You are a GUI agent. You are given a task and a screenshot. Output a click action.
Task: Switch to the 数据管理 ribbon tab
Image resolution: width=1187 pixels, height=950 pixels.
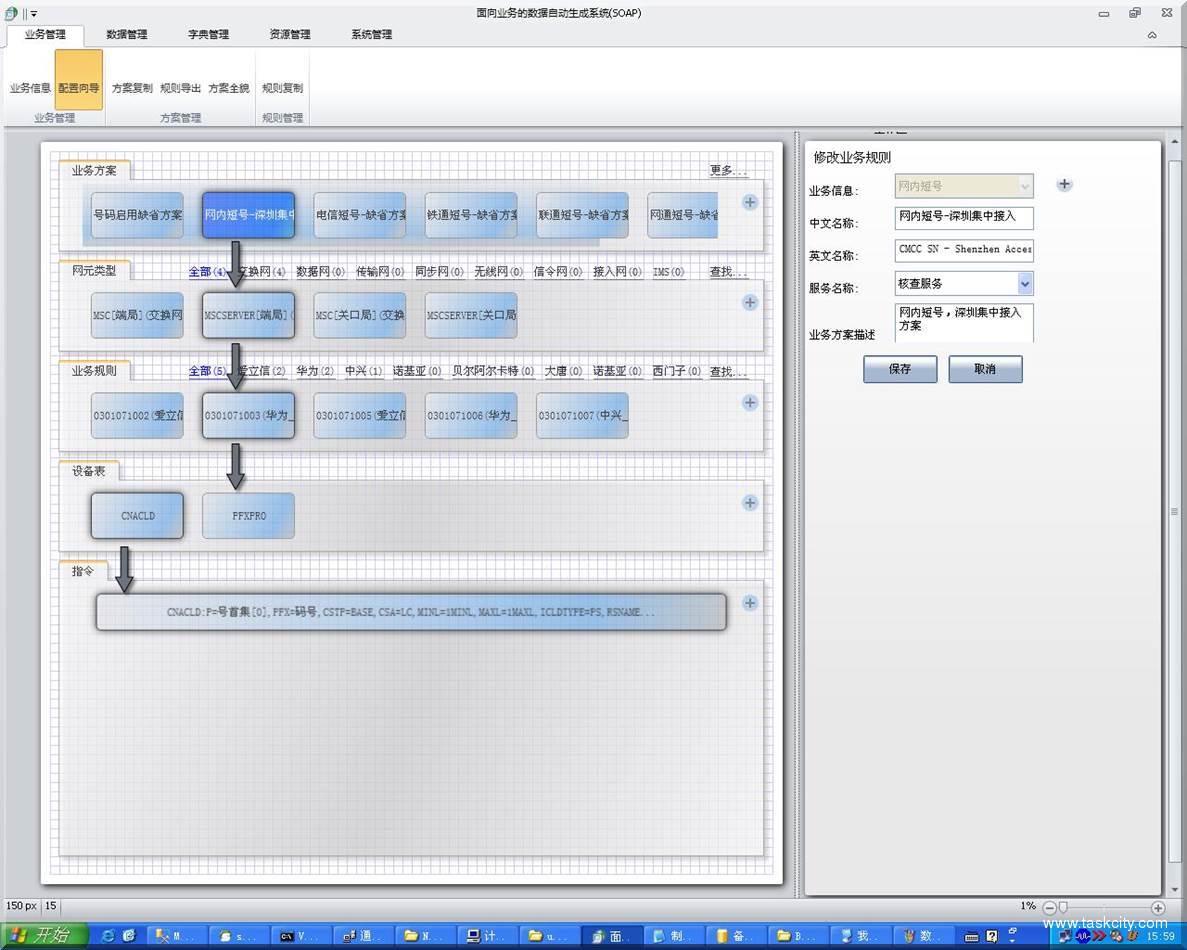127,35
